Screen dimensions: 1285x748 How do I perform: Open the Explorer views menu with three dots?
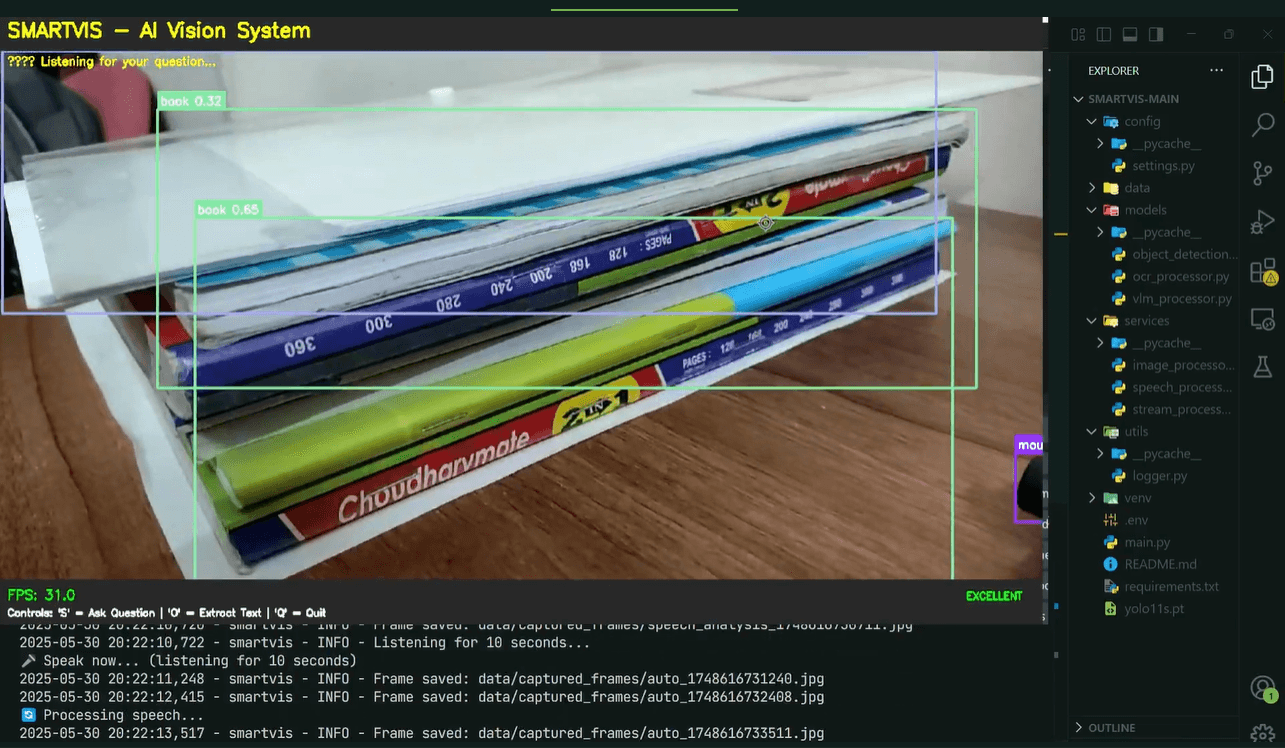[x=1216, y=70]
